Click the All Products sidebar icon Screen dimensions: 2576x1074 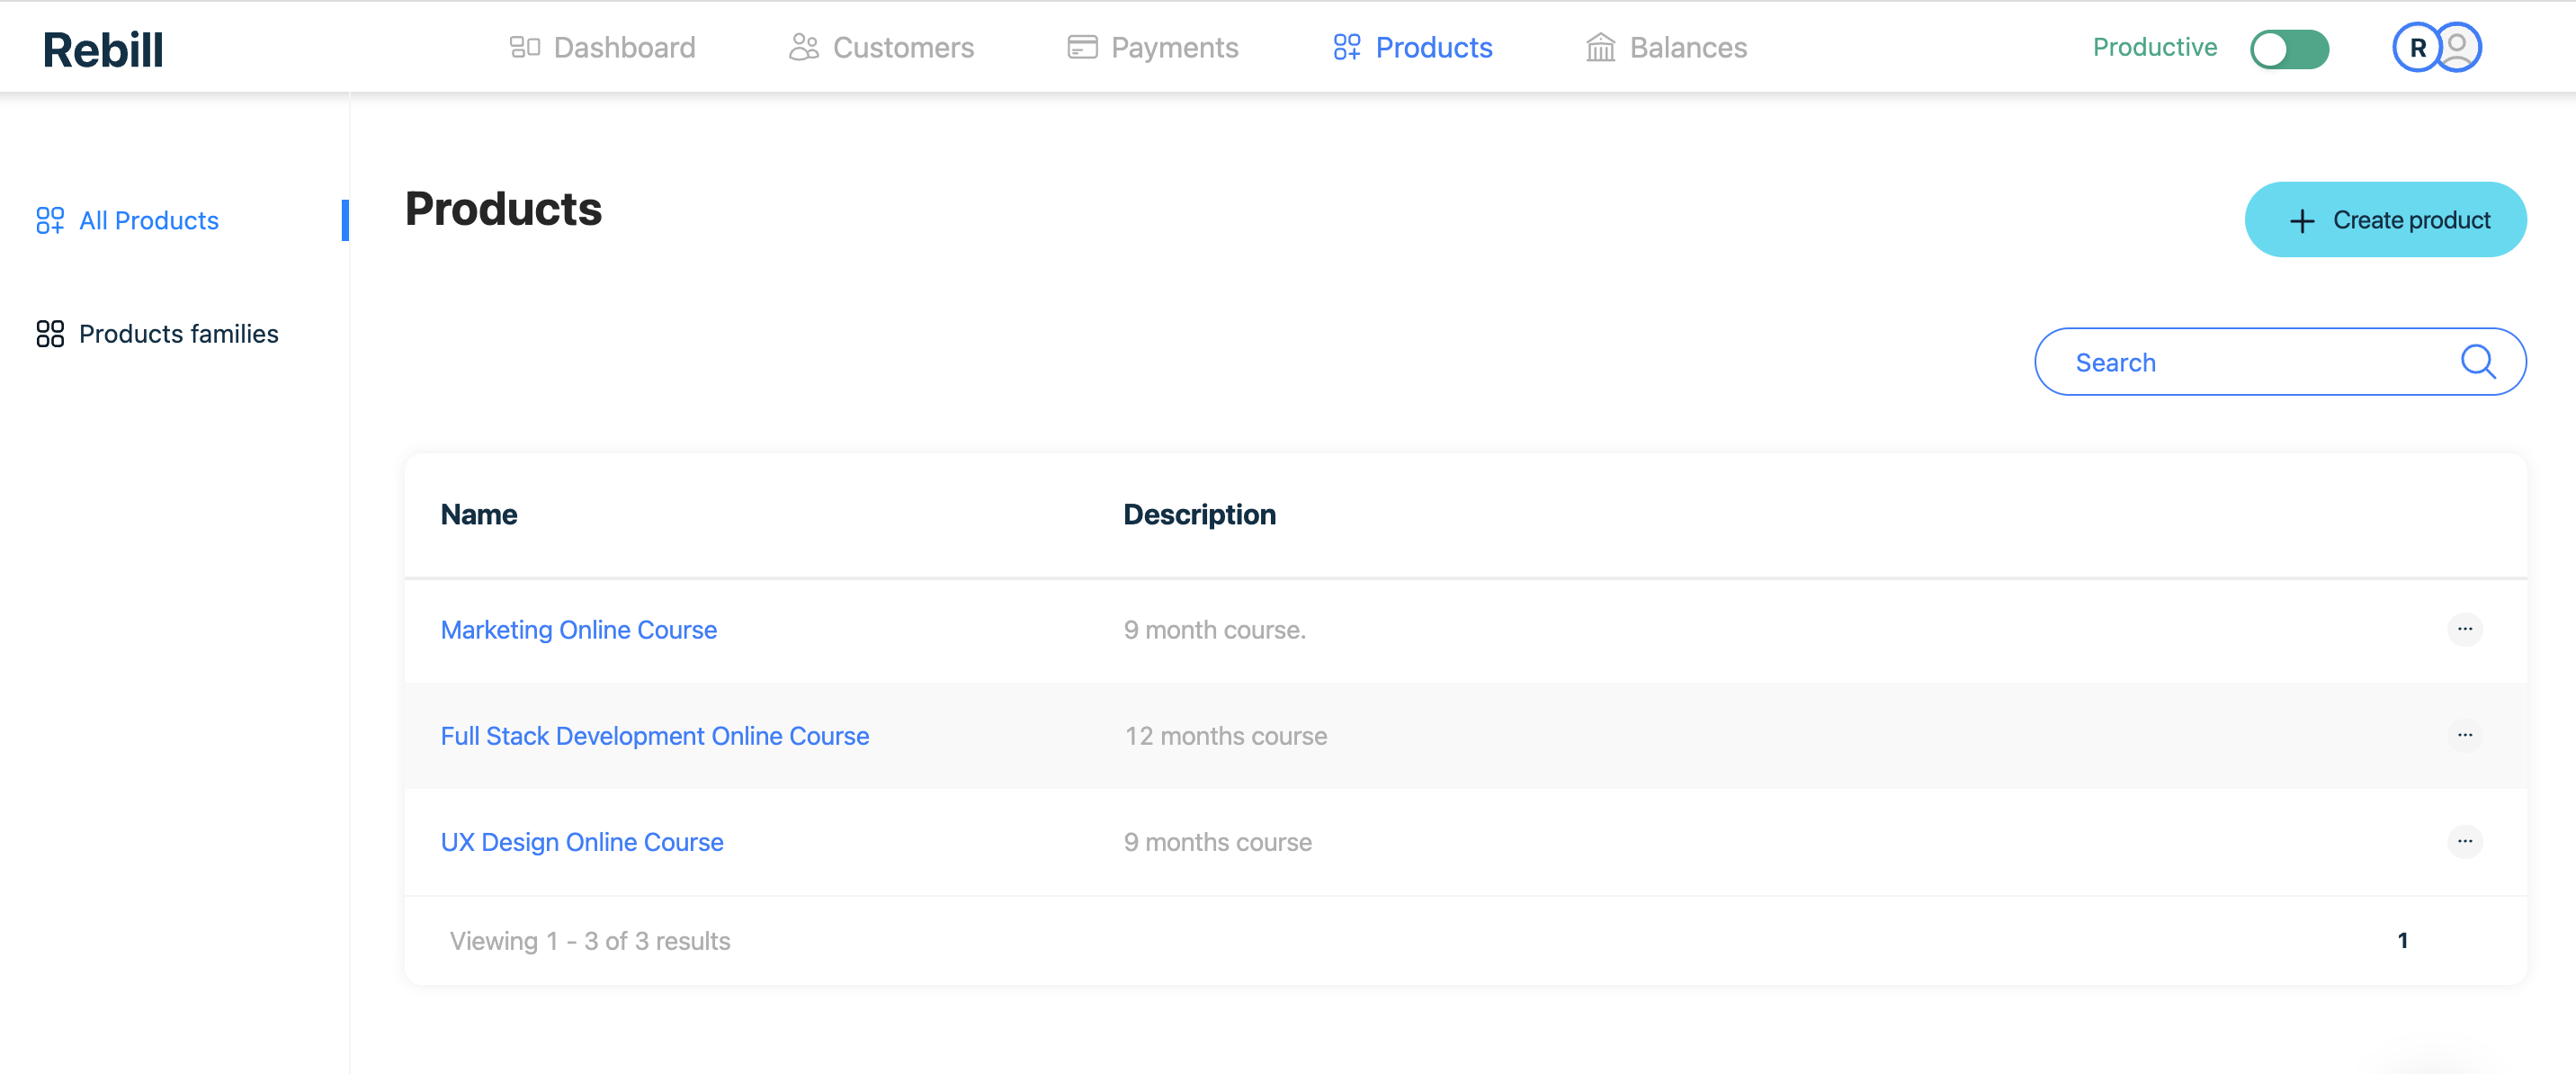[50, 220]
